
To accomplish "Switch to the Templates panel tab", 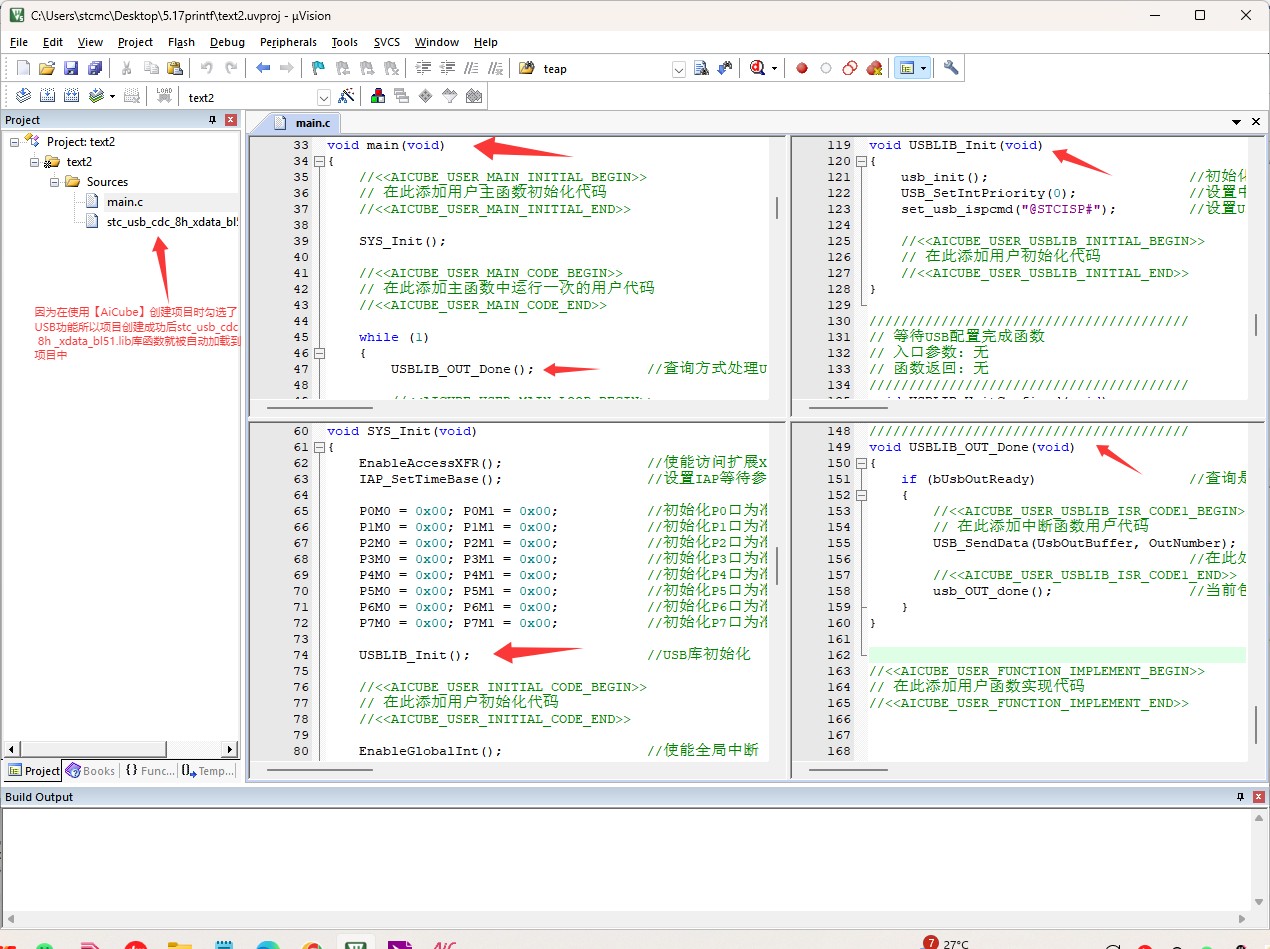I will (x=207, y=771).
